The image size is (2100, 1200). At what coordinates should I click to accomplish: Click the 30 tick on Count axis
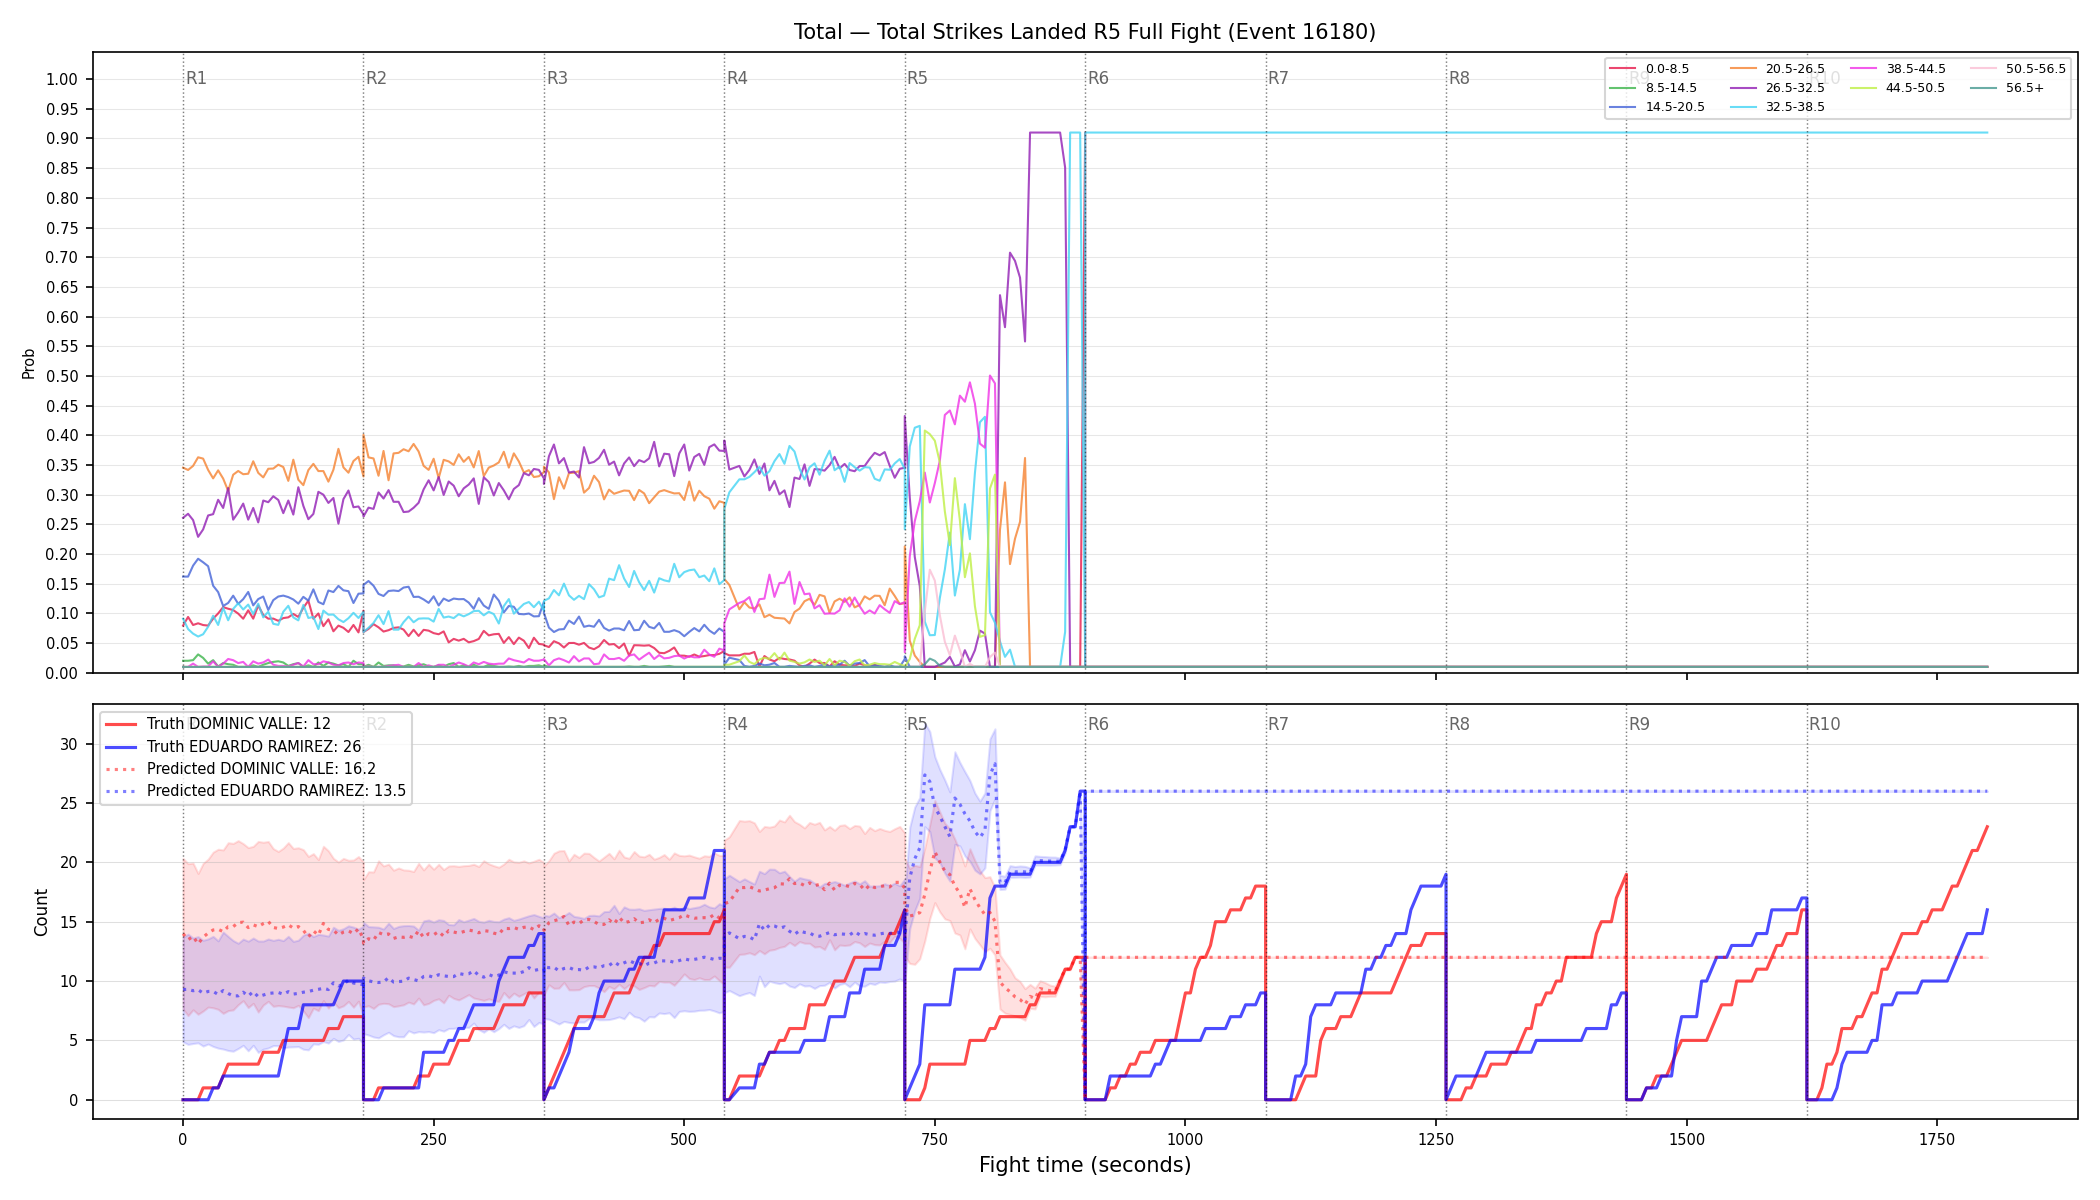(68, 744)
